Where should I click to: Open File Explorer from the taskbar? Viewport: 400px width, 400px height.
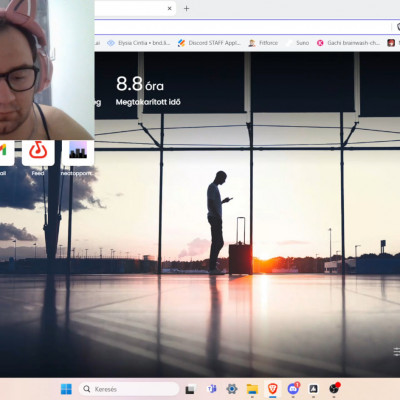[x=252, y=389]
